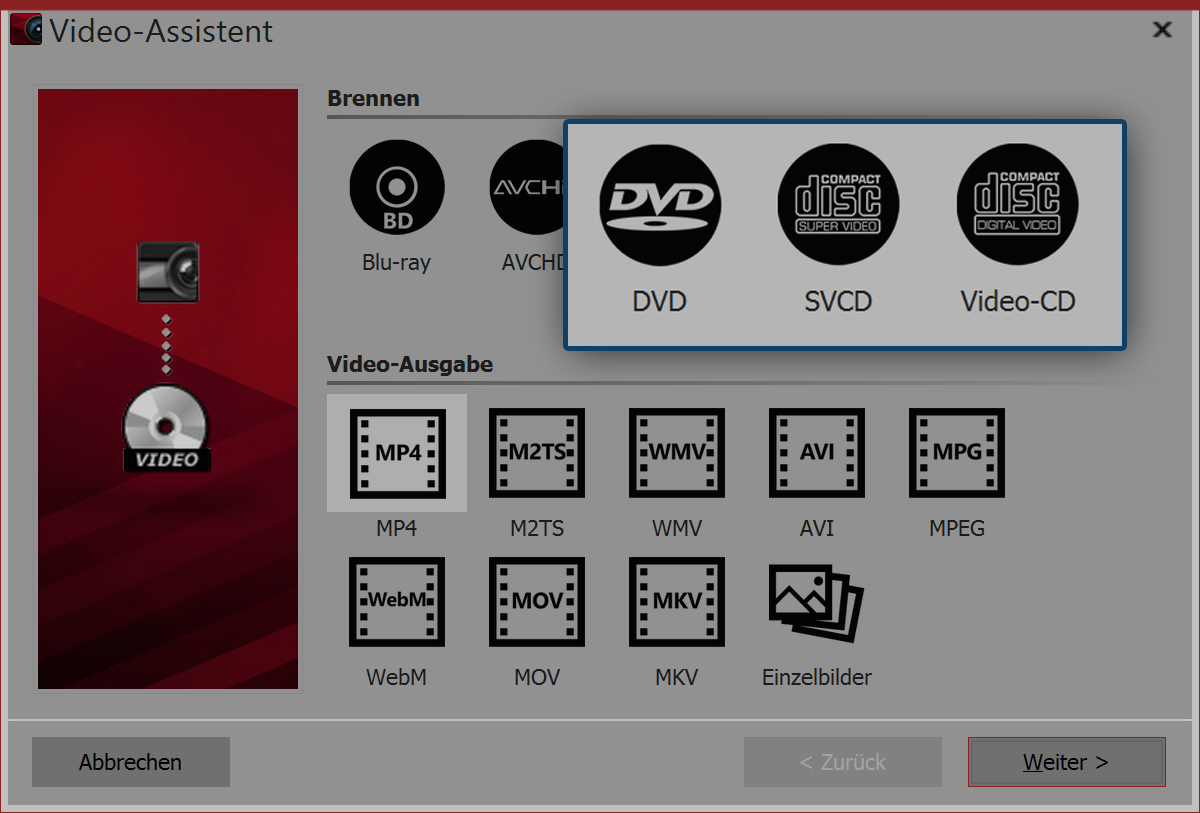1200x813 pixels.
Task: Close the Video-Assistent dialog
Action: tap(1161, 29)
